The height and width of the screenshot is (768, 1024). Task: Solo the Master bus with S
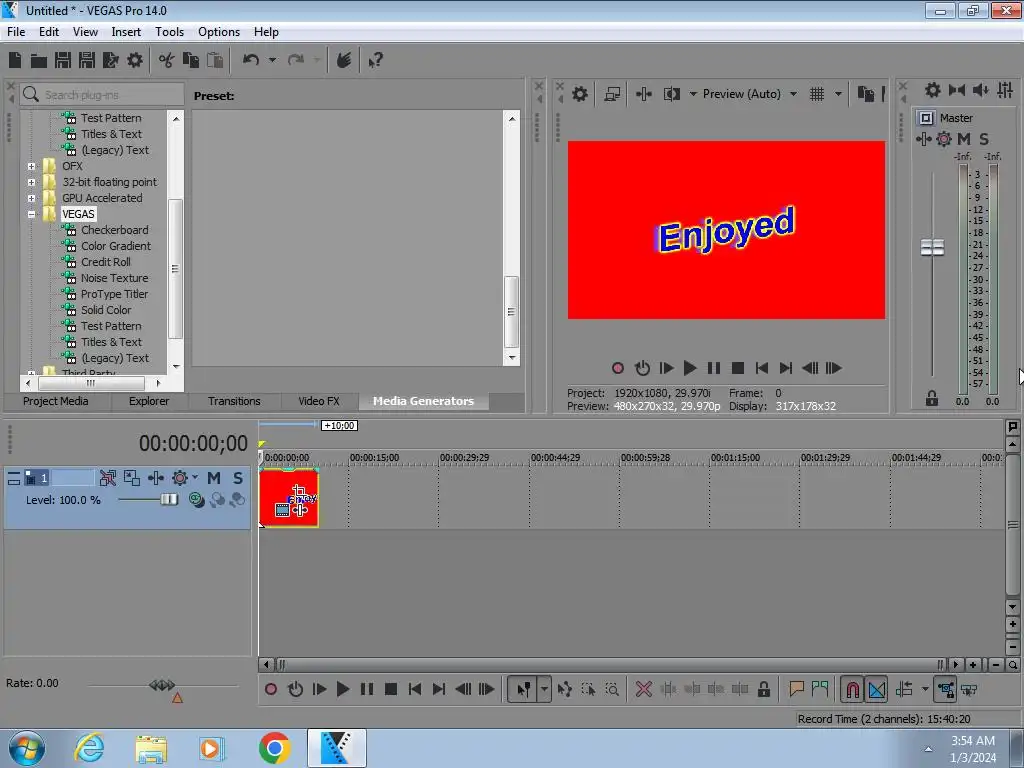(x=984, y=138)
